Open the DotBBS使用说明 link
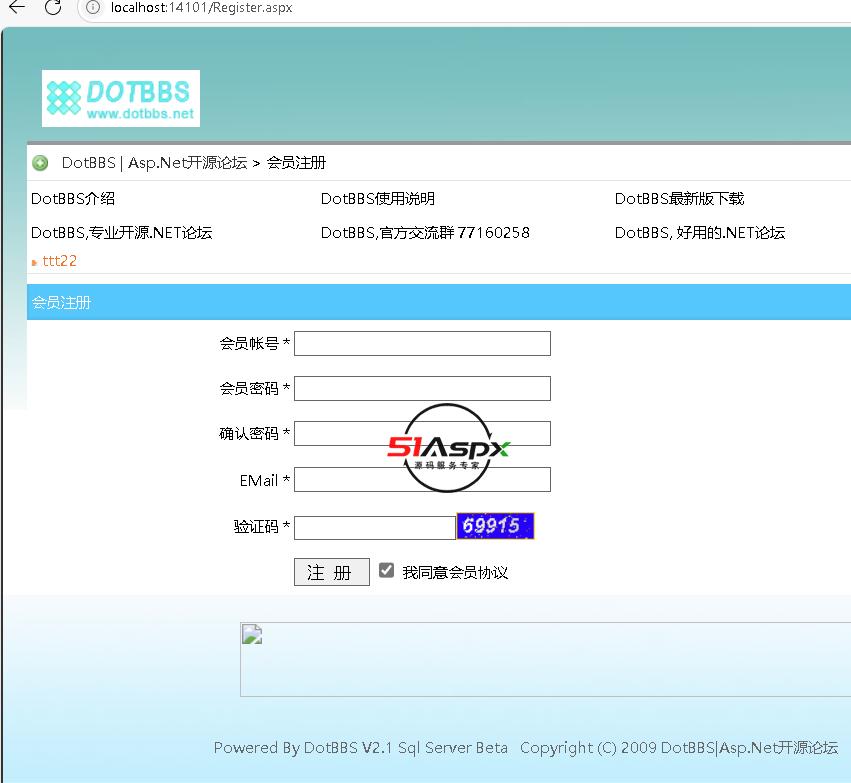Viewport: 851px width, 783px height. click(378, 199)
